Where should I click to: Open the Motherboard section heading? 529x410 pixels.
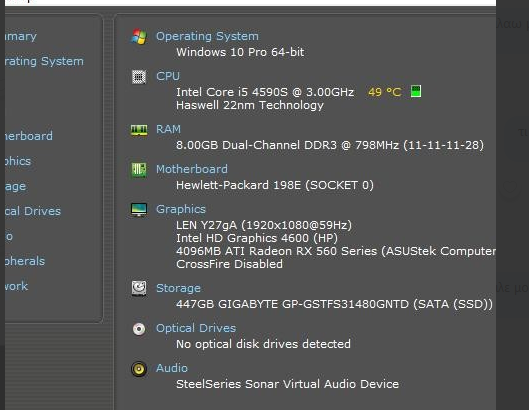pos(192,169)
